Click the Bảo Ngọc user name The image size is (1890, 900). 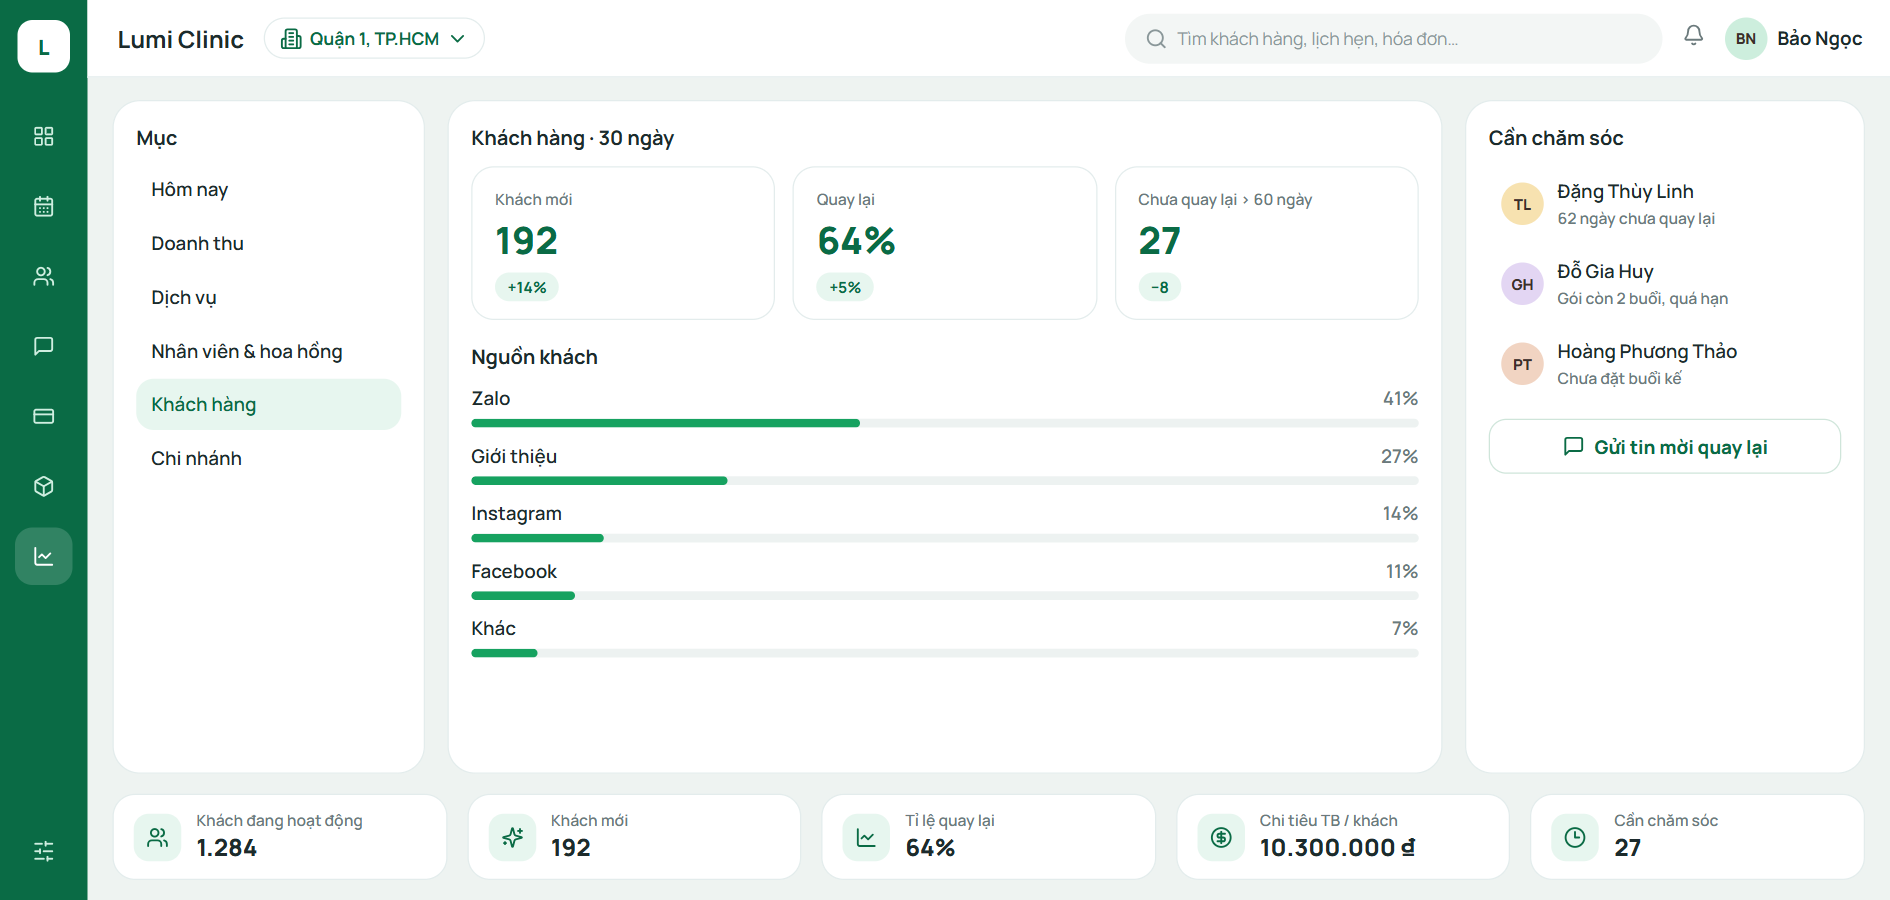point(1820,39)
